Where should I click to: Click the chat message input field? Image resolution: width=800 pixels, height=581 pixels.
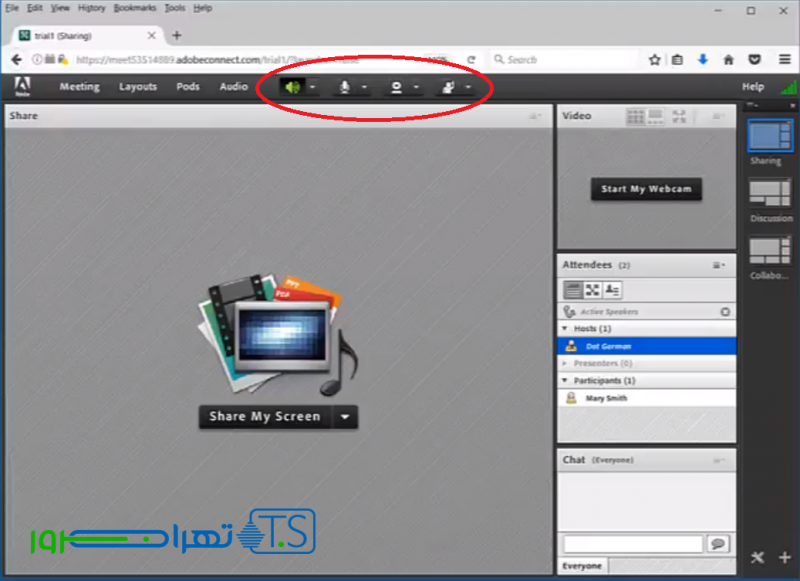point(632,544)
